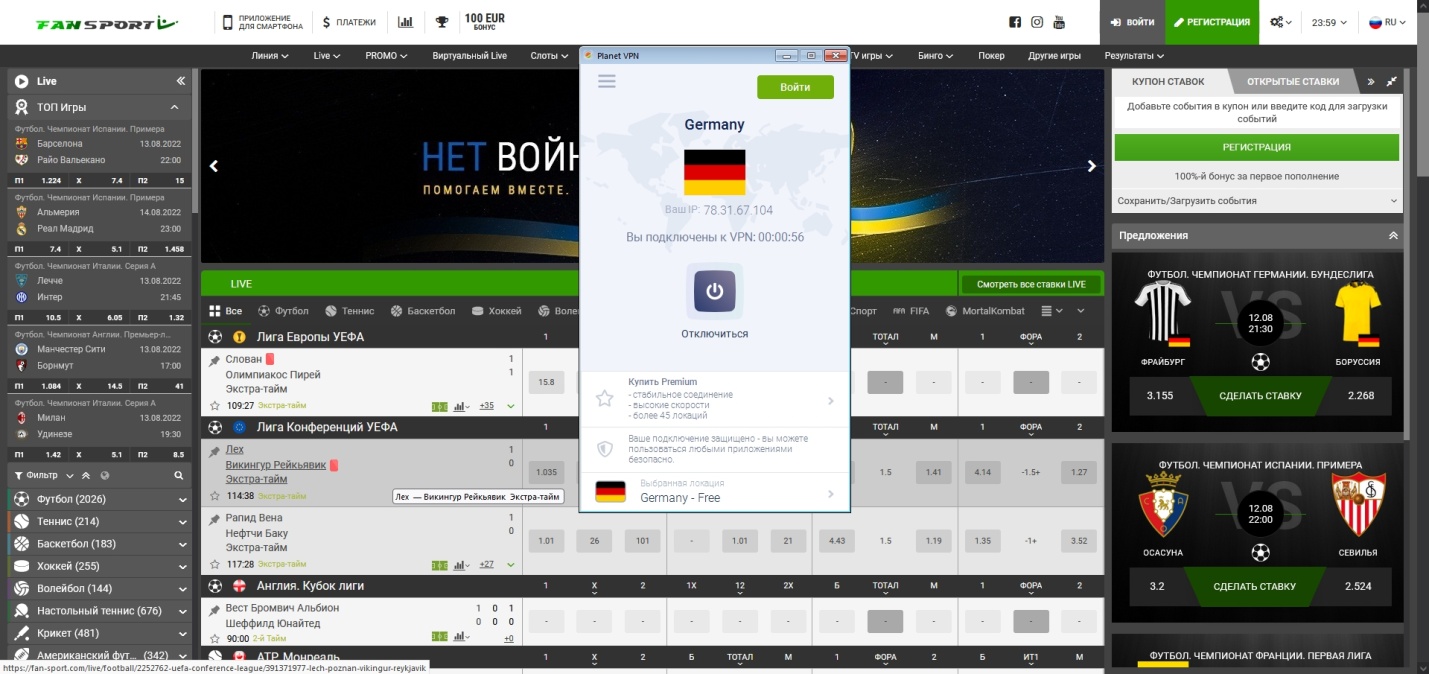Expand Сохранить/Загрузить события dropdown
This screenshot has height=674, width=1429.
(1257, 201)
